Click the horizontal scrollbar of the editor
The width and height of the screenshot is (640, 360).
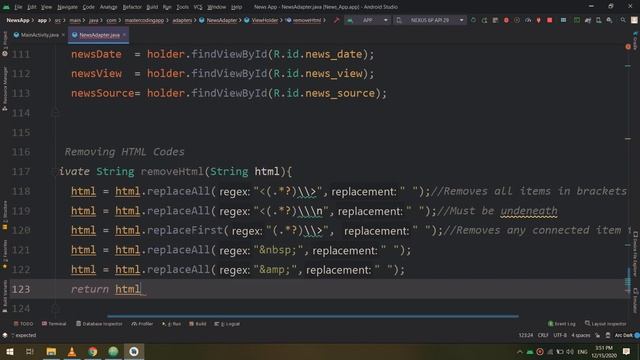pyautogui.click(x=313, y=316)
